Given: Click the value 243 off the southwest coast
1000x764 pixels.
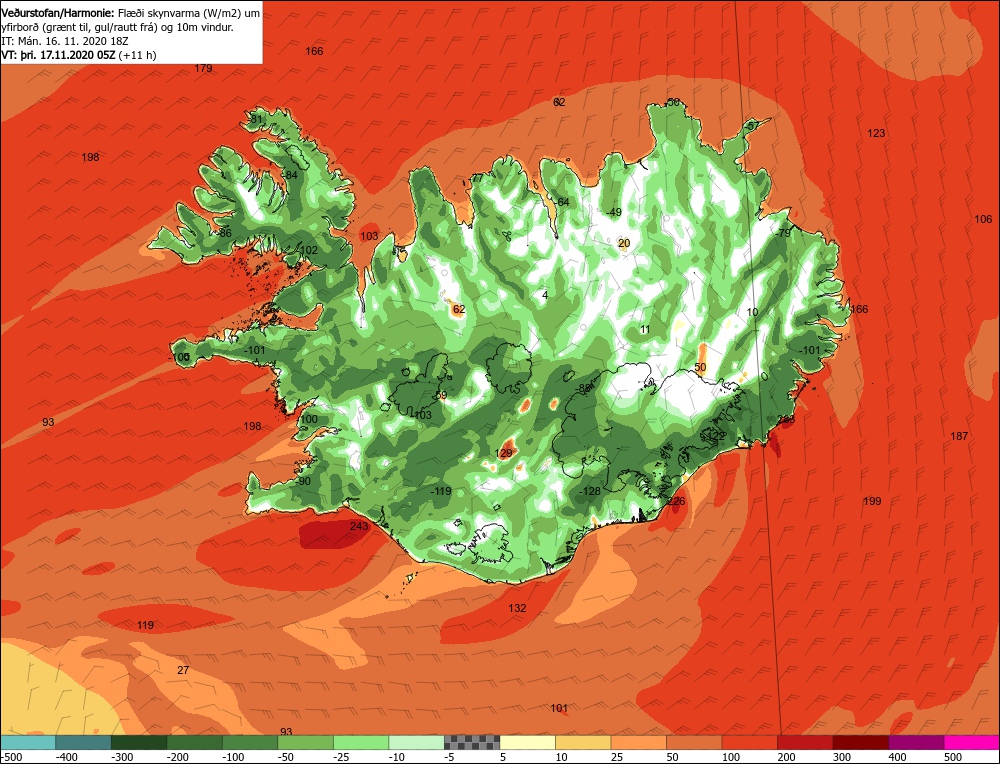Looking at the screenshot, I should pos(359,525).
